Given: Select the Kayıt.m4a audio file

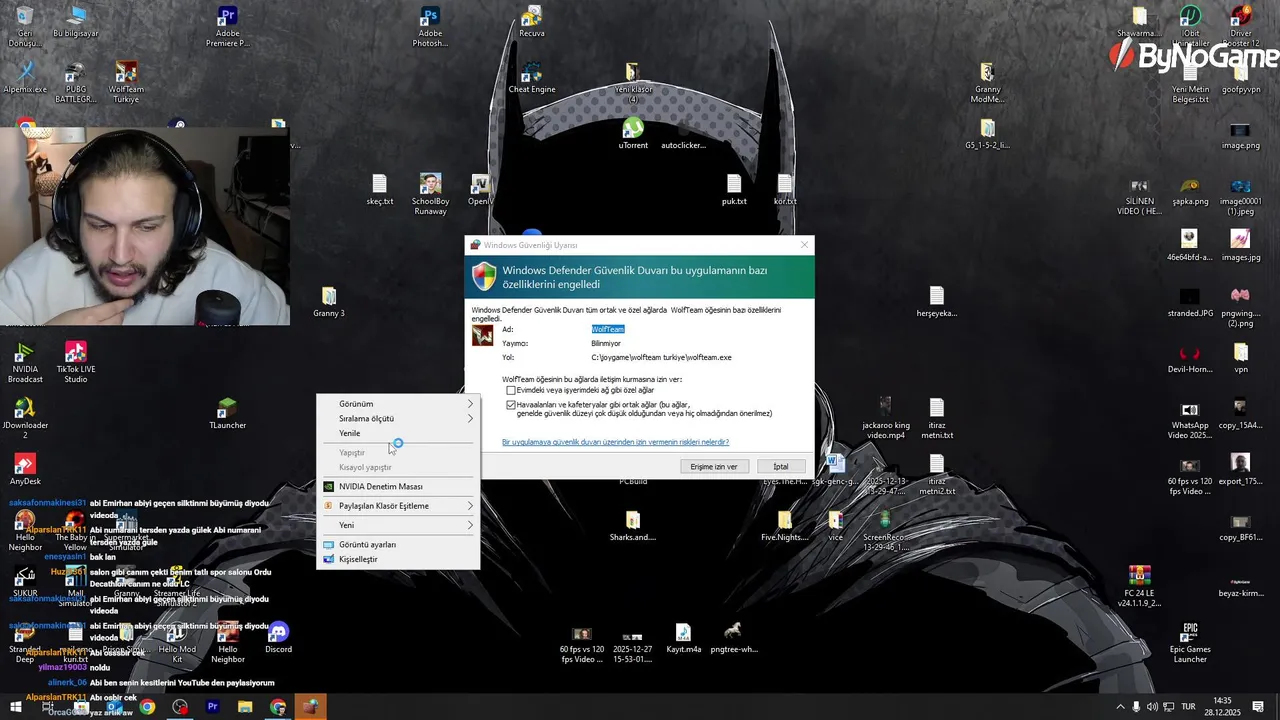Looking at the screenshot, I should [x=683, y=638].
